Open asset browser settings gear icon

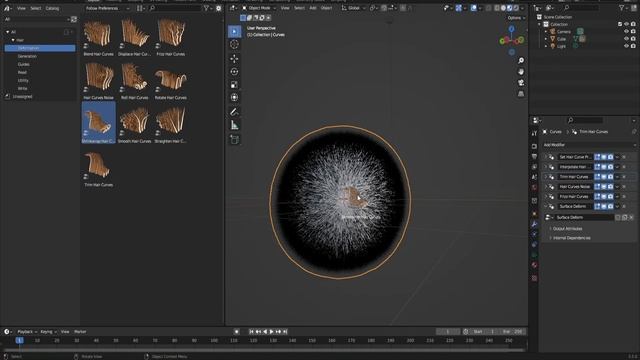point(219,8)
